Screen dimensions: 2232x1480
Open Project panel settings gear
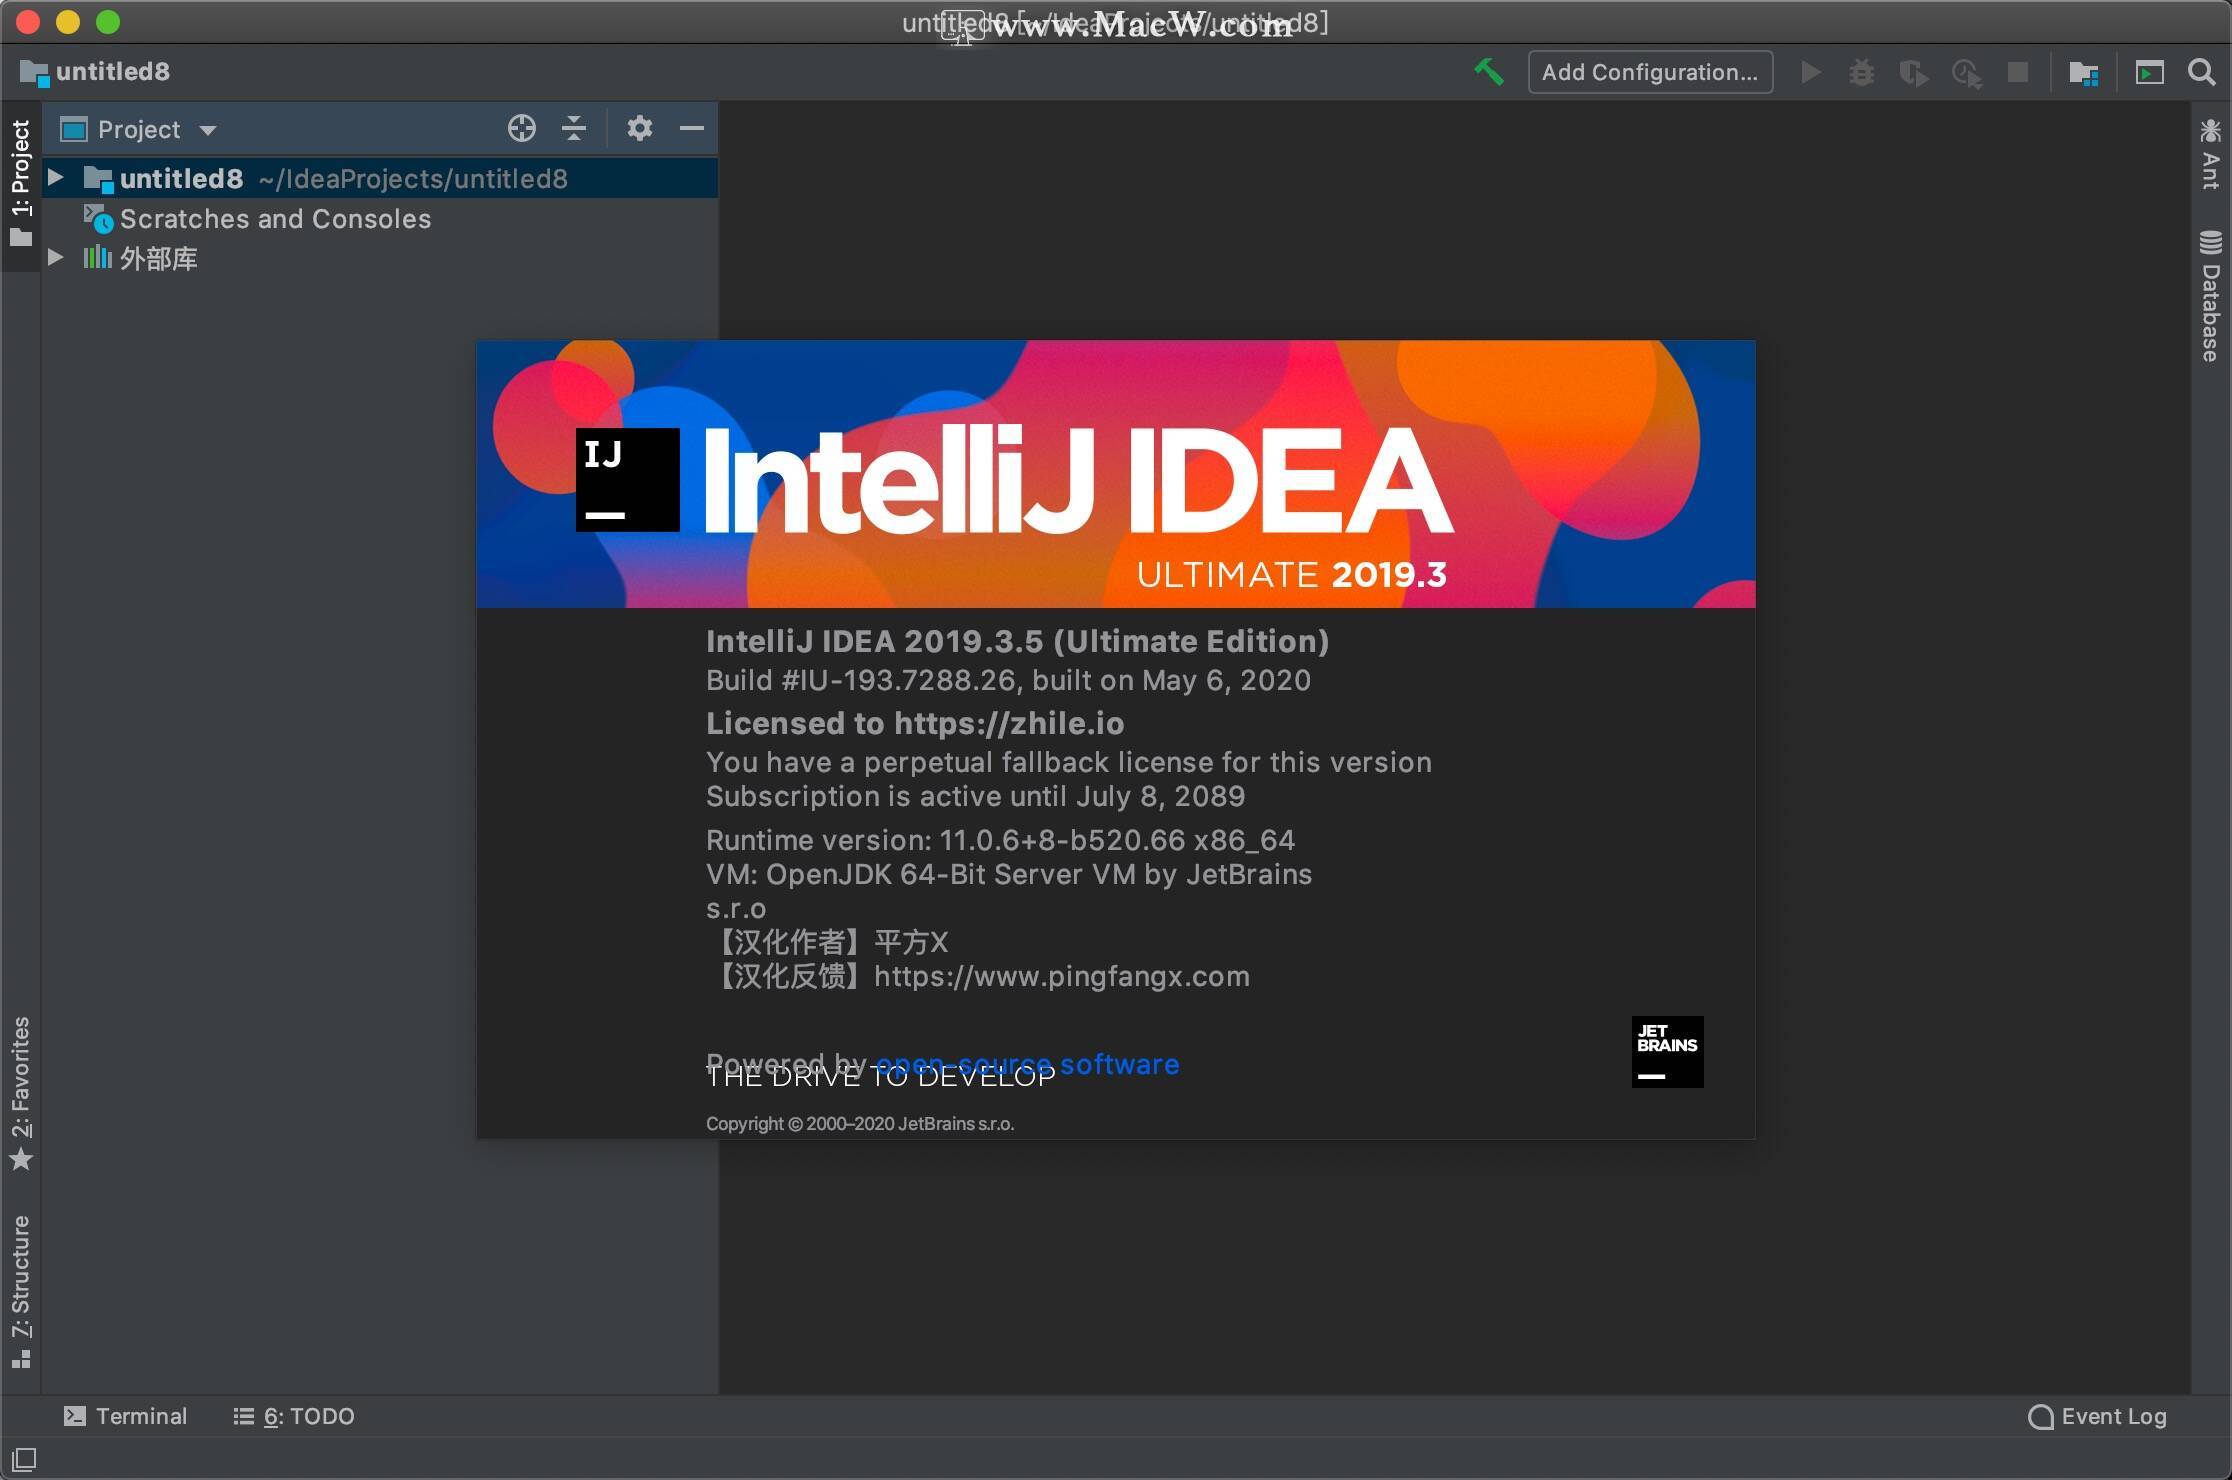tap(640, 128)
